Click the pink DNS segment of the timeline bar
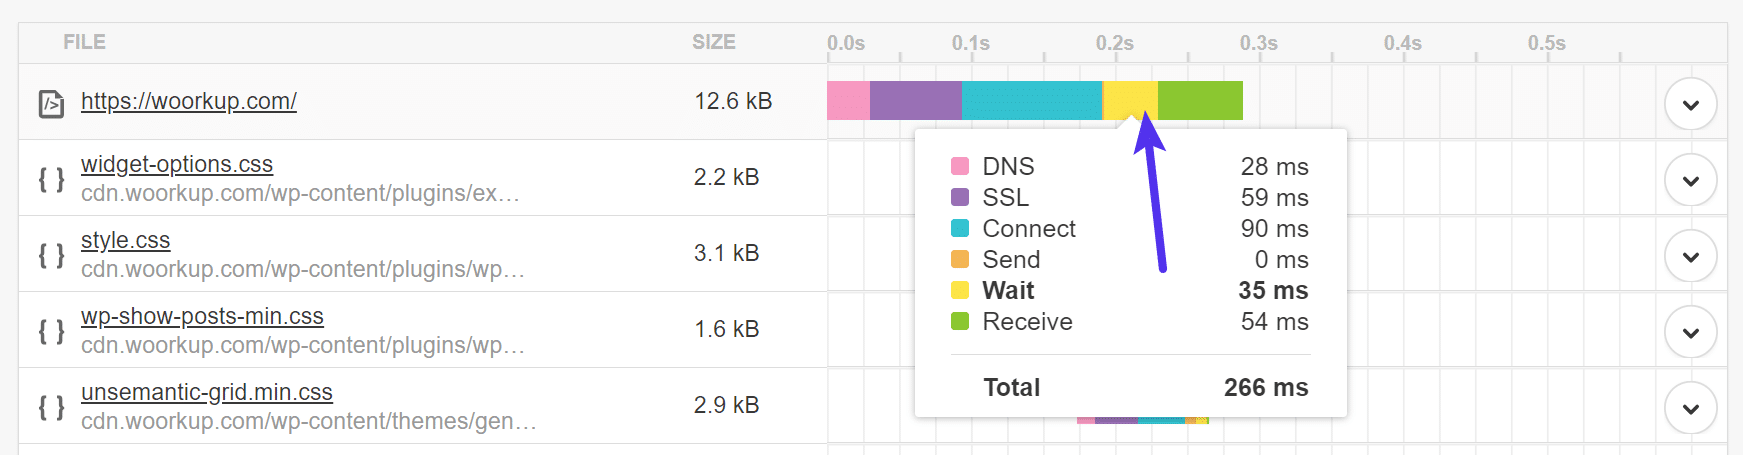The height and width of the screenshot is (455, 1743). pos(848,101)
